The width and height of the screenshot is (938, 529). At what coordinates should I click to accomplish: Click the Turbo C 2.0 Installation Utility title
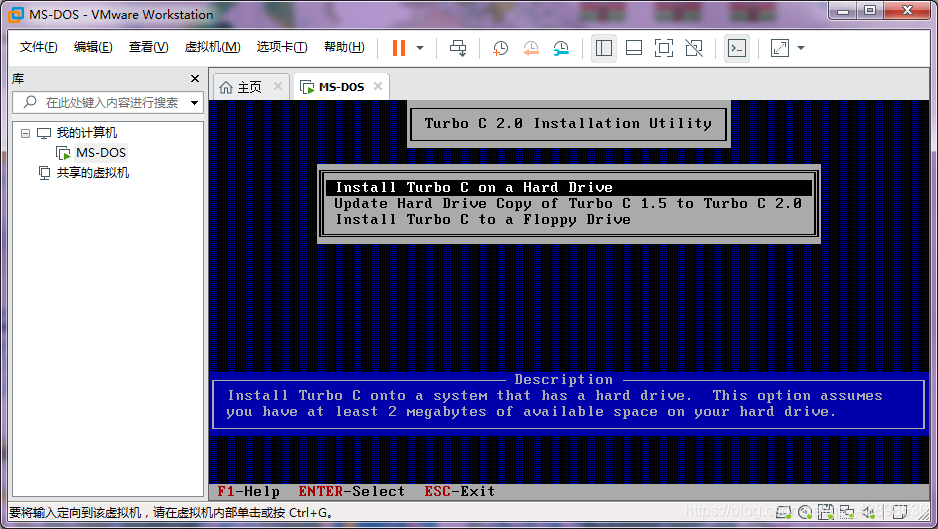click(568, 123)
